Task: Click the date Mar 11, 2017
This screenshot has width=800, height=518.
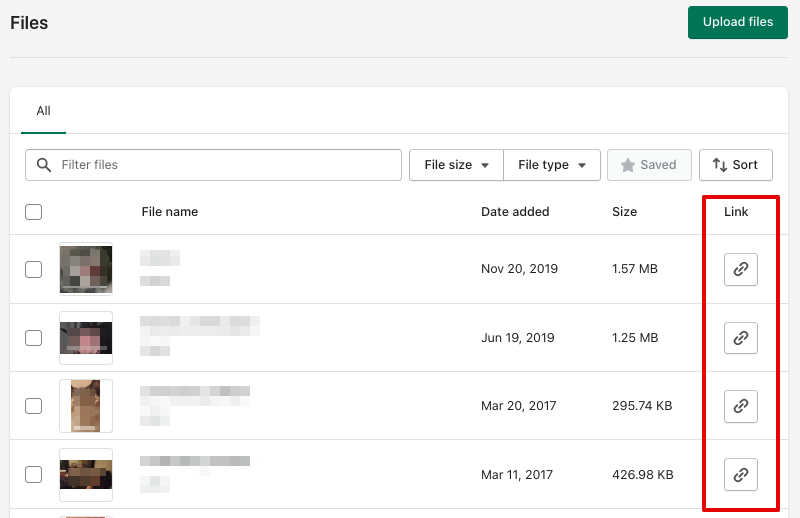Action: (517, 475)
